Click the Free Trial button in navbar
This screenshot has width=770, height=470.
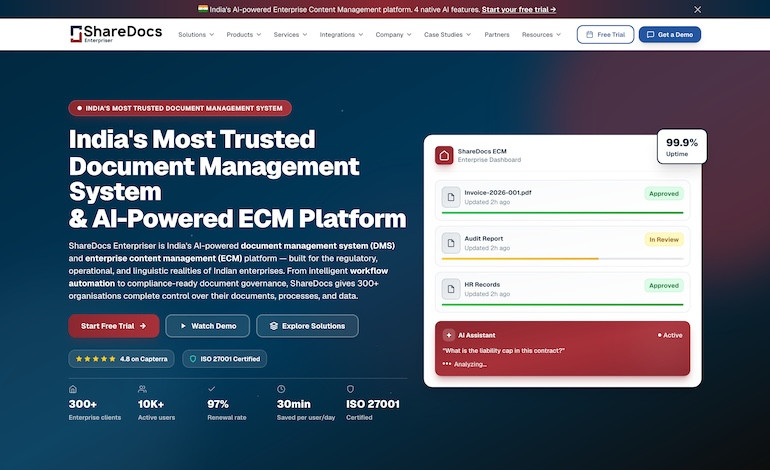coord(605,34)
